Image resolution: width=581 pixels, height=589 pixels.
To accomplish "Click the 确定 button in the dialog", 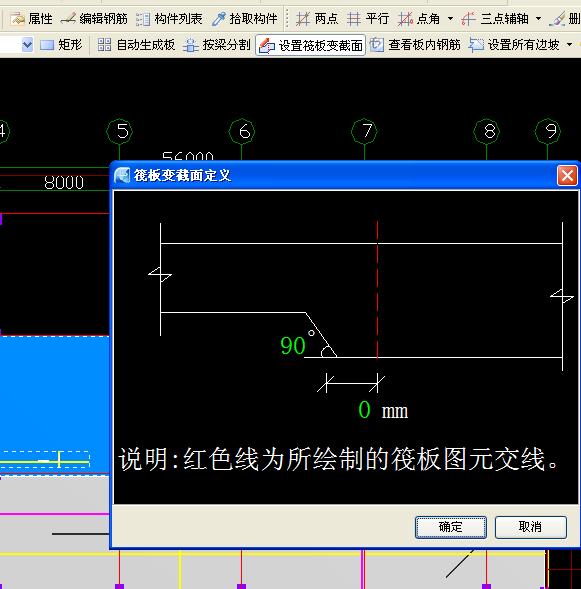I will pos(451,527).
